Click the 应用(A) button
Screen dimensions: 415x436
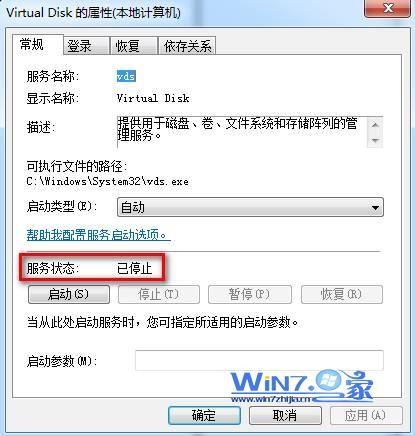366,415
